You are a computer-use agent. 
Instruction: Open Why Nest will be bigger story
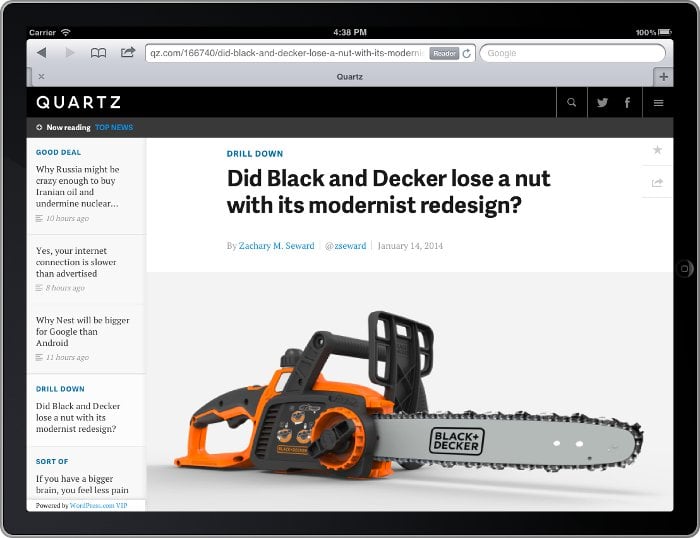83,331
